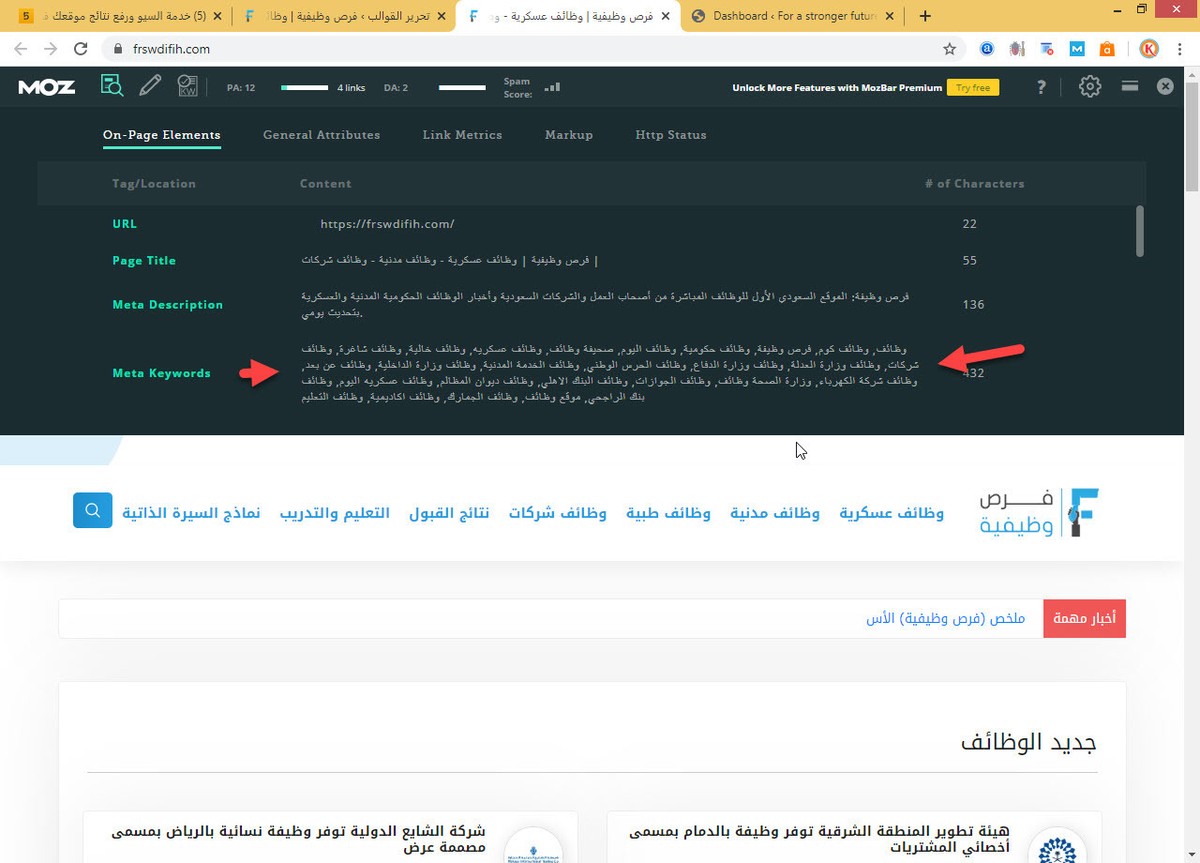Click the MozBar panel vertical scrollbar
This screenshot has width=1200, height=863.
(x=1140, y=232)
